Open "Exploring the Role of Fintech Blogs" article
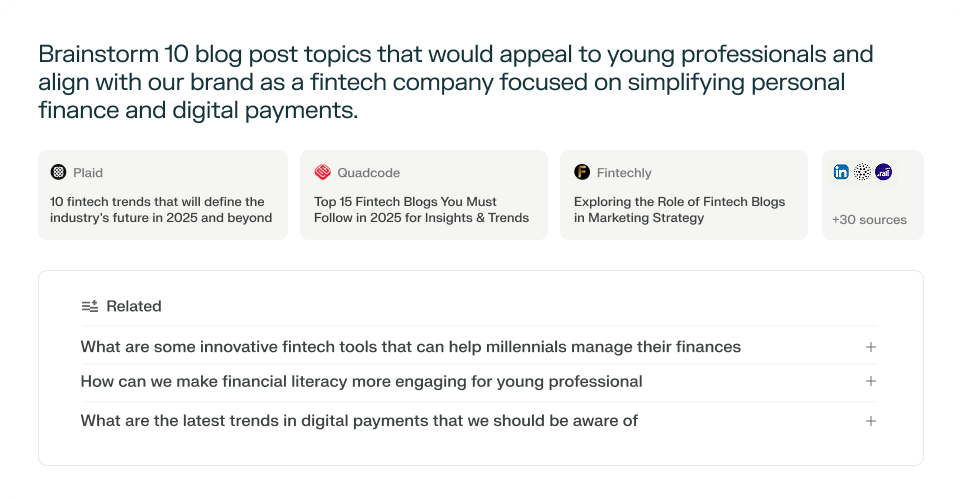Screen dimensions: 960x500 (680, 210)
